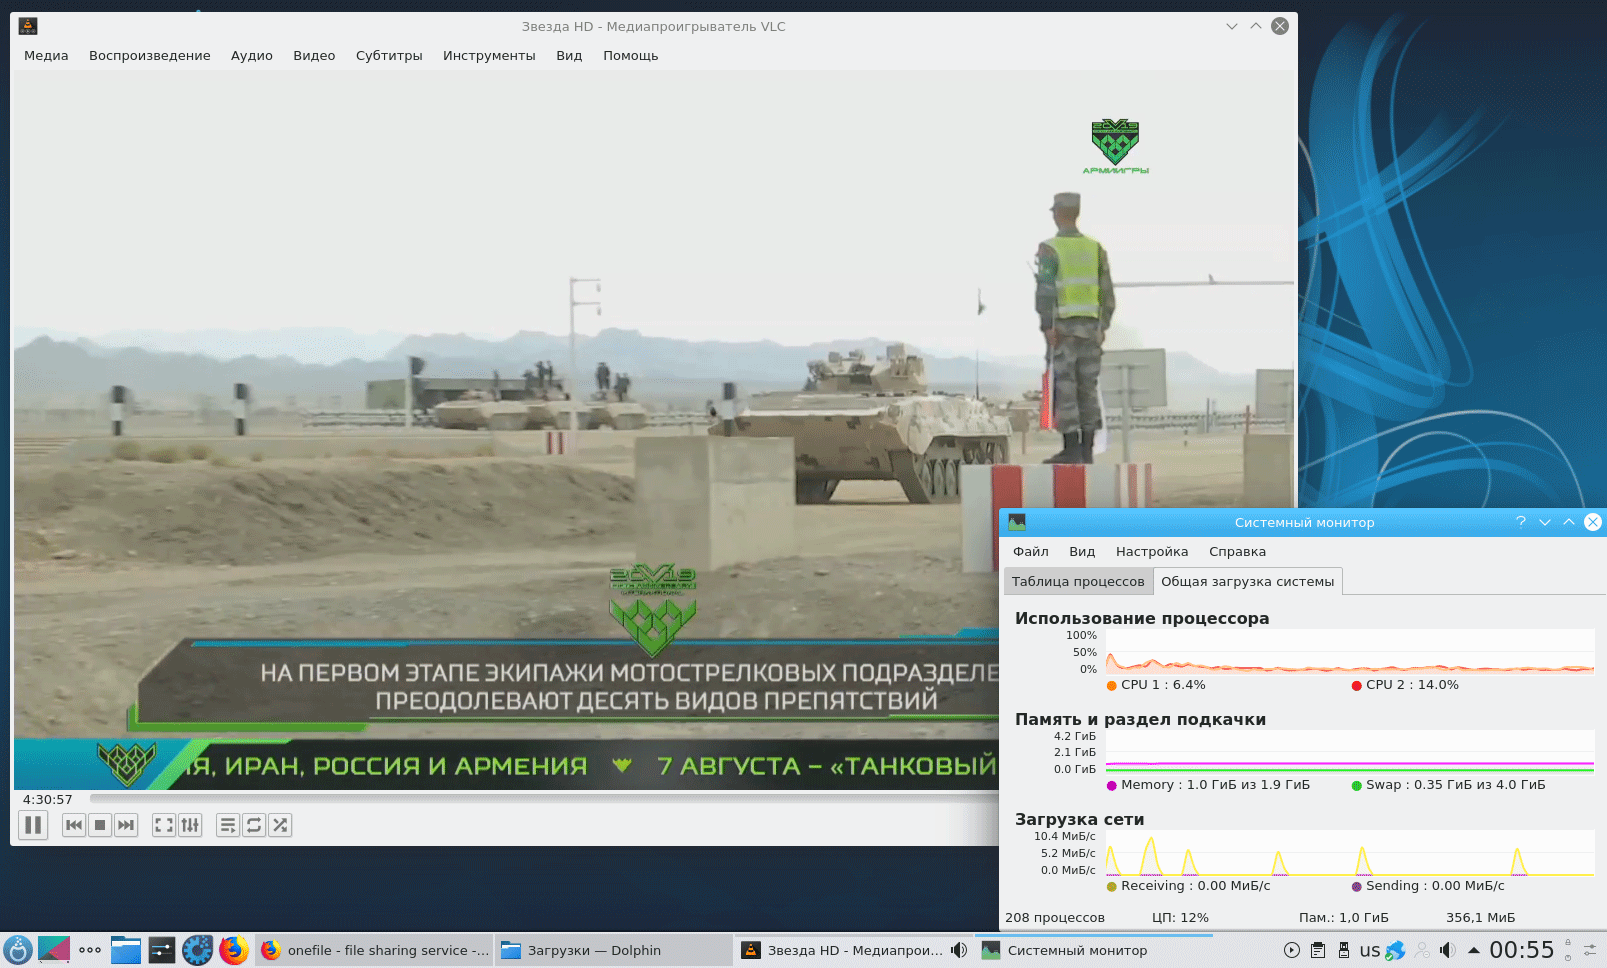This screenshot has width=1607, height=968.
Task: Toggle shuffle random playback in VLC
Action: (280, 825)
